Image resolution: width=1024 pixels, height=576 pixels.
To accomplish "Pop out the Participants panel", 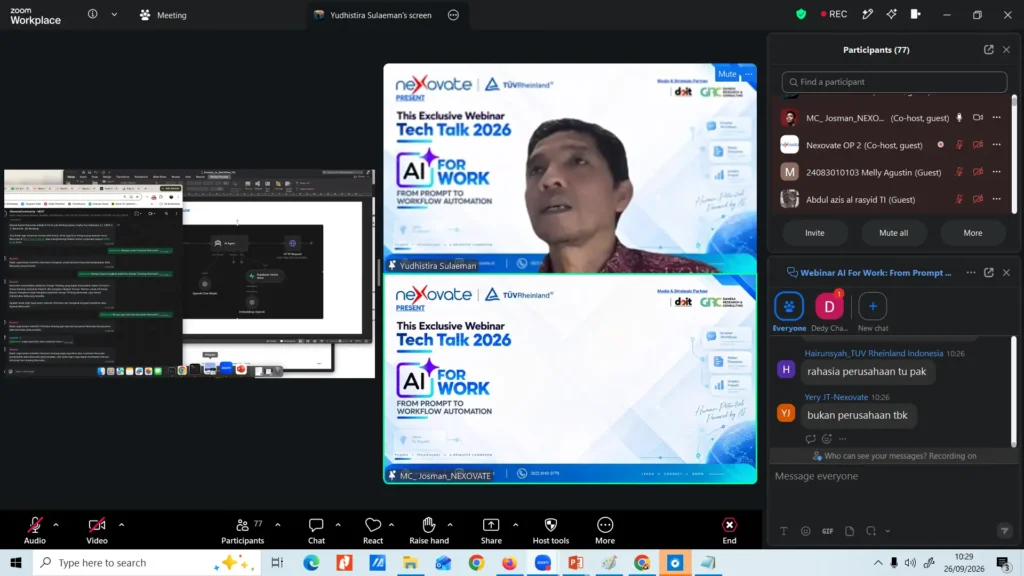I will click(989, 50).
